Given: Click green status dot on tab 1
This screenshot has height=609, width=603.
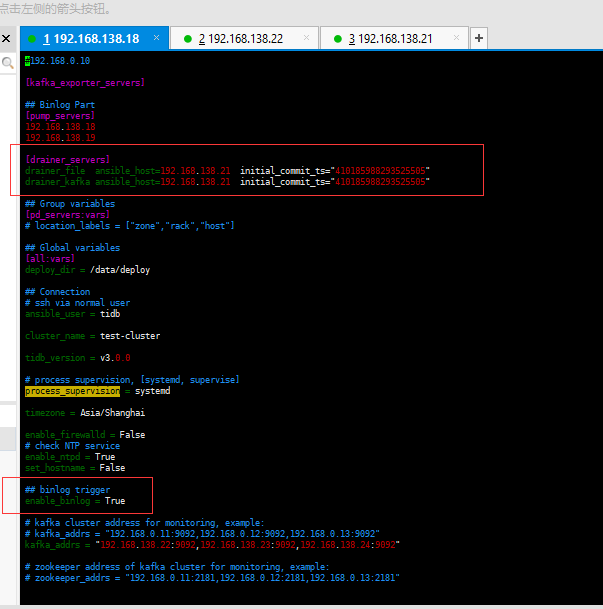Looking at the screenshot, I should pos(32,39).
